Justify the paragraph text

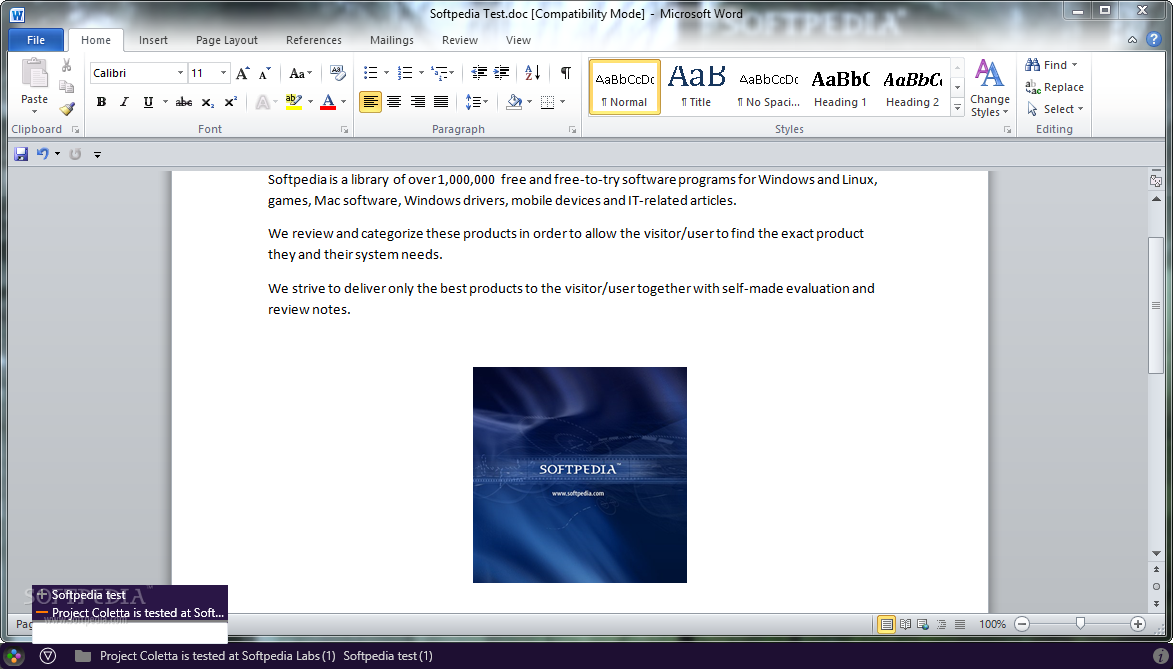441,102
